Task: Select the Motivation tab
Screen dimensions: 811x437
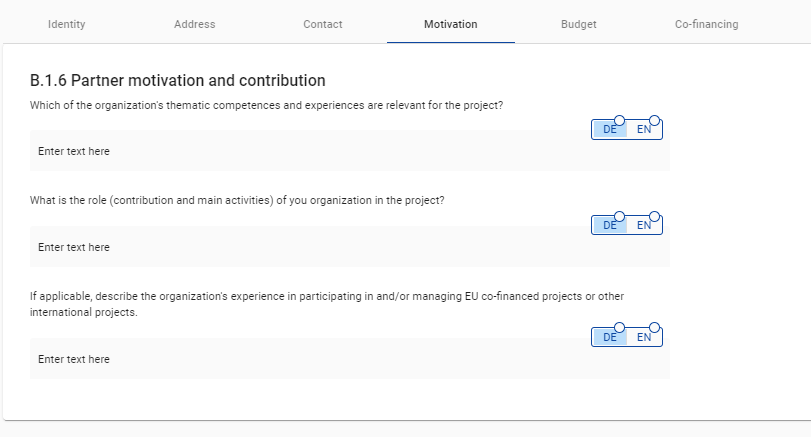Action: pos(450,24)
